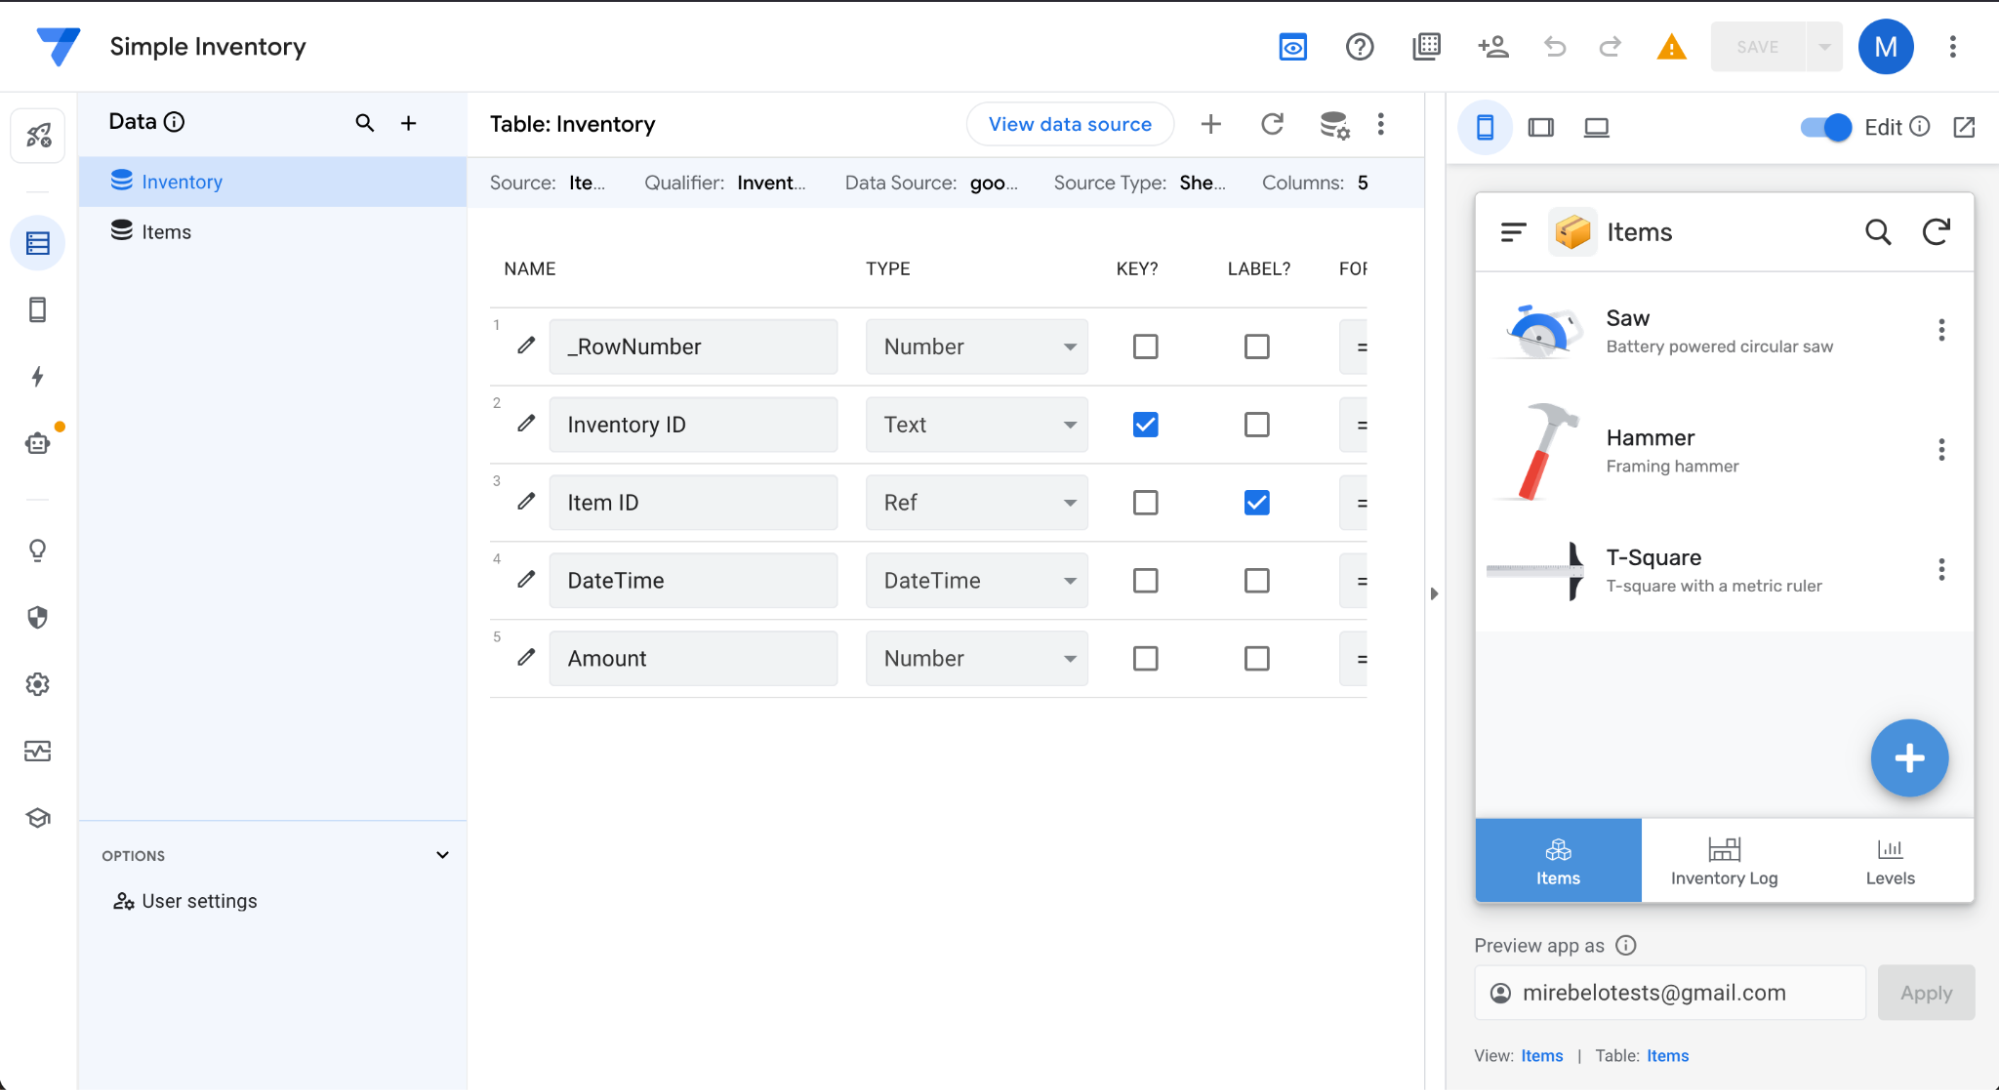Viewport: 1999px width, 1091px height.
Task: Select Inventory table in data list
Action: pyautogui.click(x=273, y=181)
